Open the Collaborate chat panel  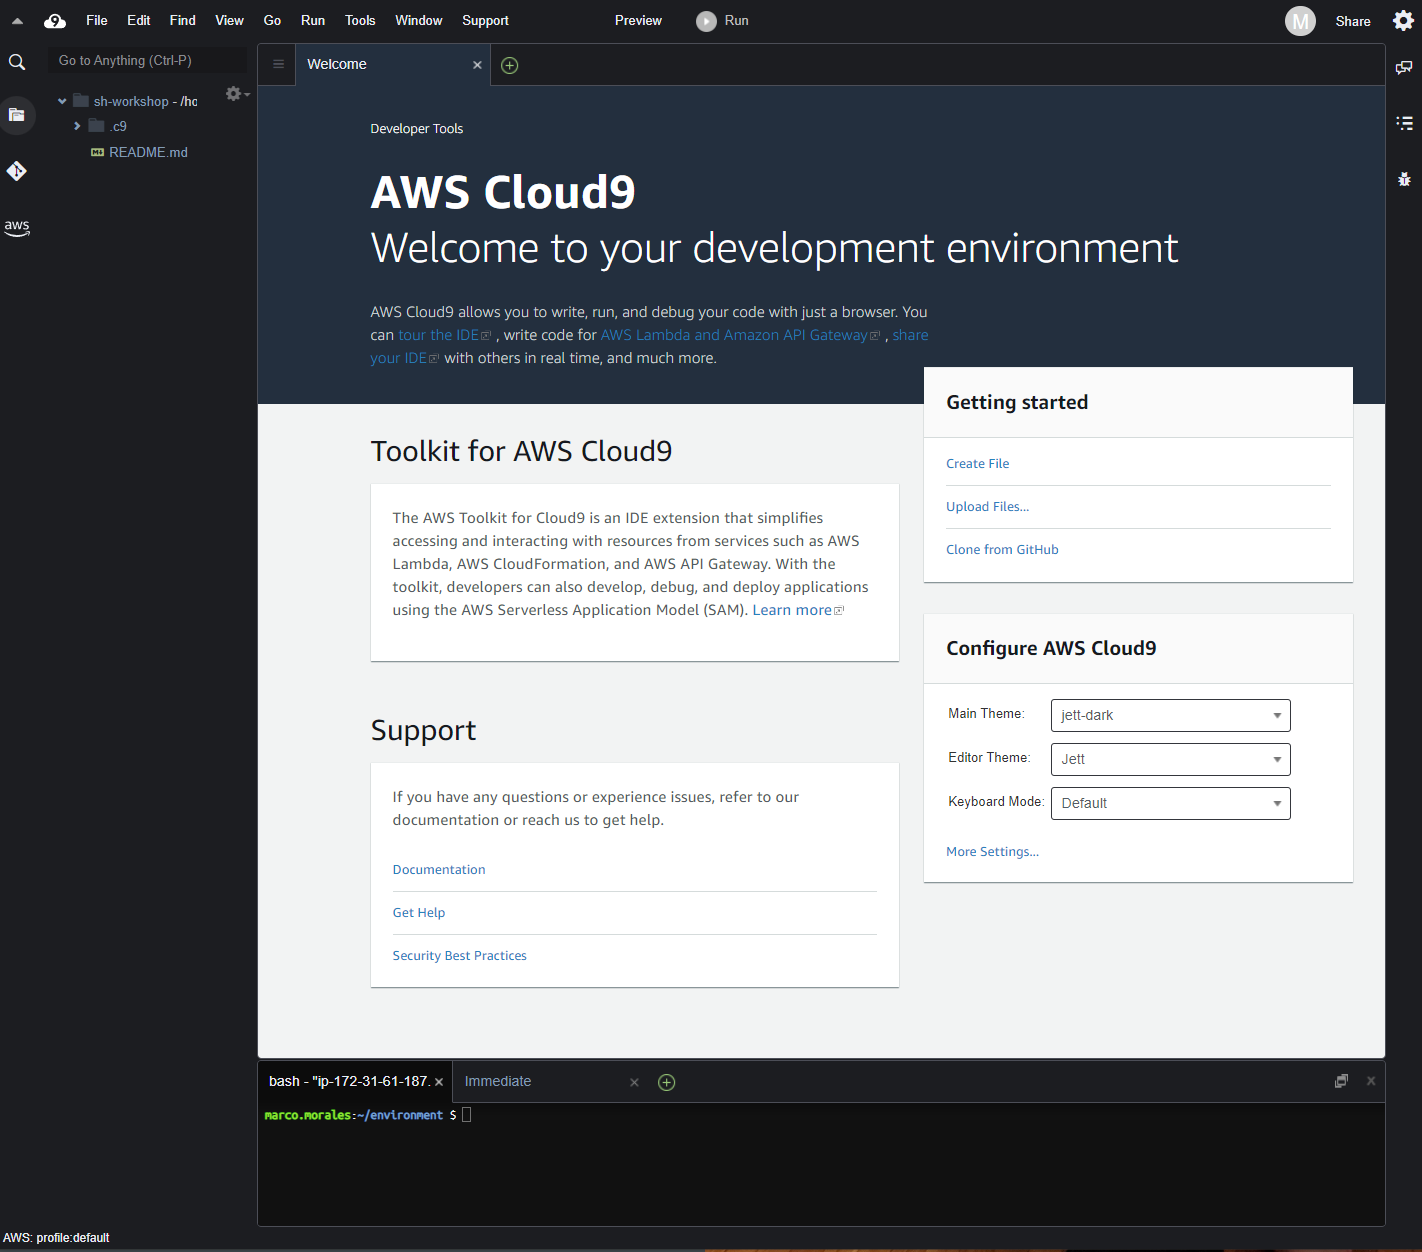(x=1404, y=68)
